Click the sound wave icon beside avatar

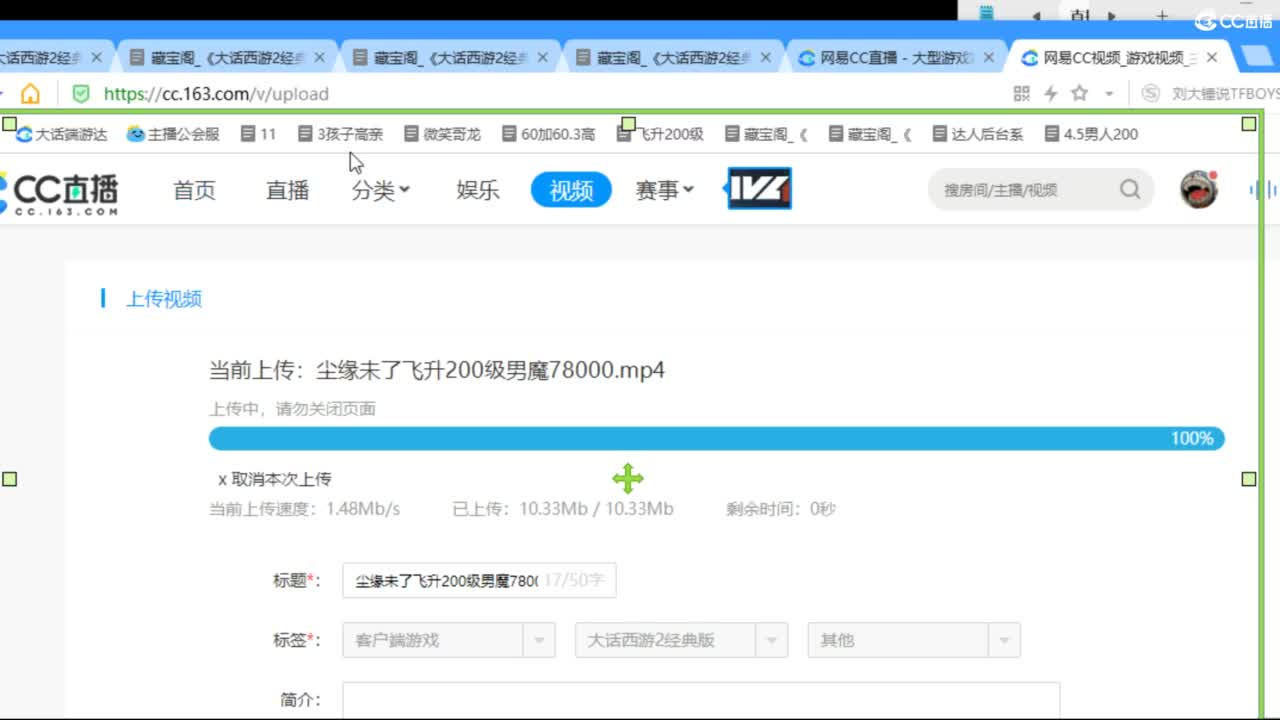pyautogui.click(x=1264, y=189)
